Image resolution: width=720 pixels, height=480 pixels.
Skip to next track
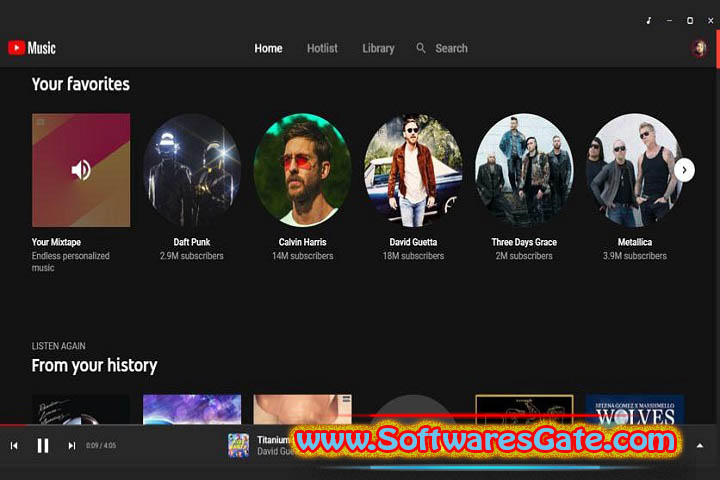[x=72, y=446]
